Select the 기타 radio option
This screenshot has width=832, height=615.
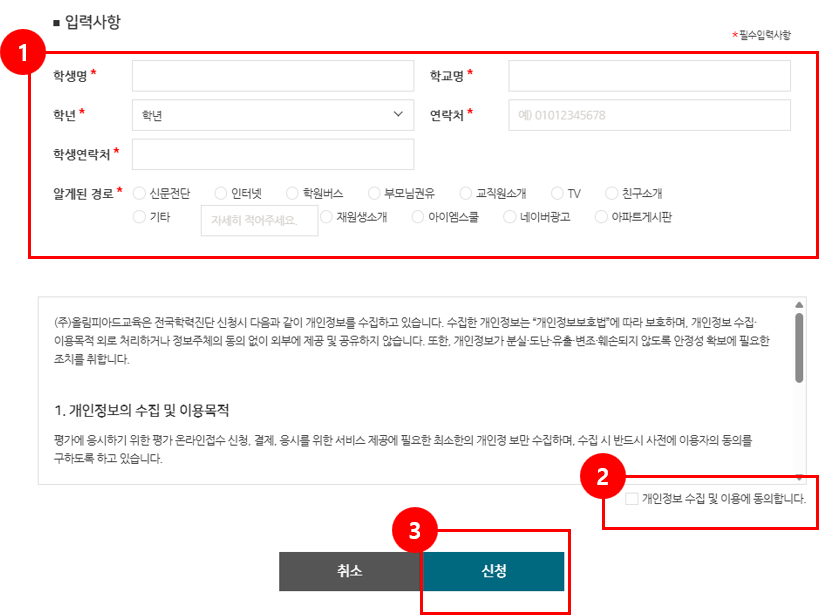coord(139,217)
